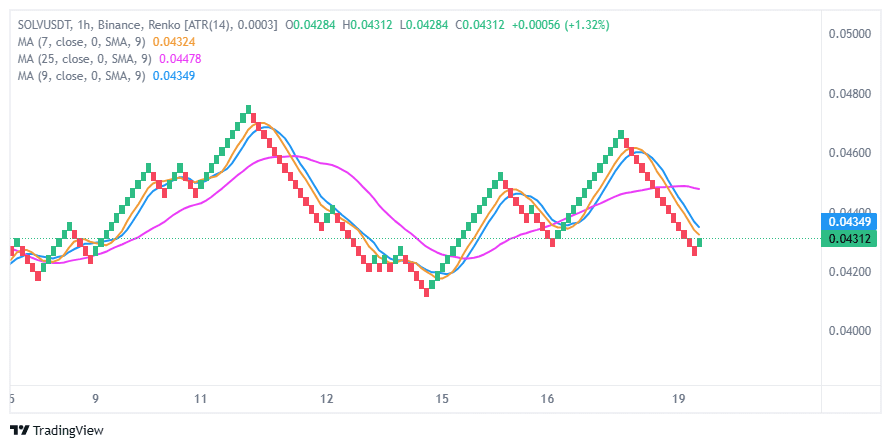
Task: Click the change value +0.00056 (+1.32%)
Action: click(560, 25)
